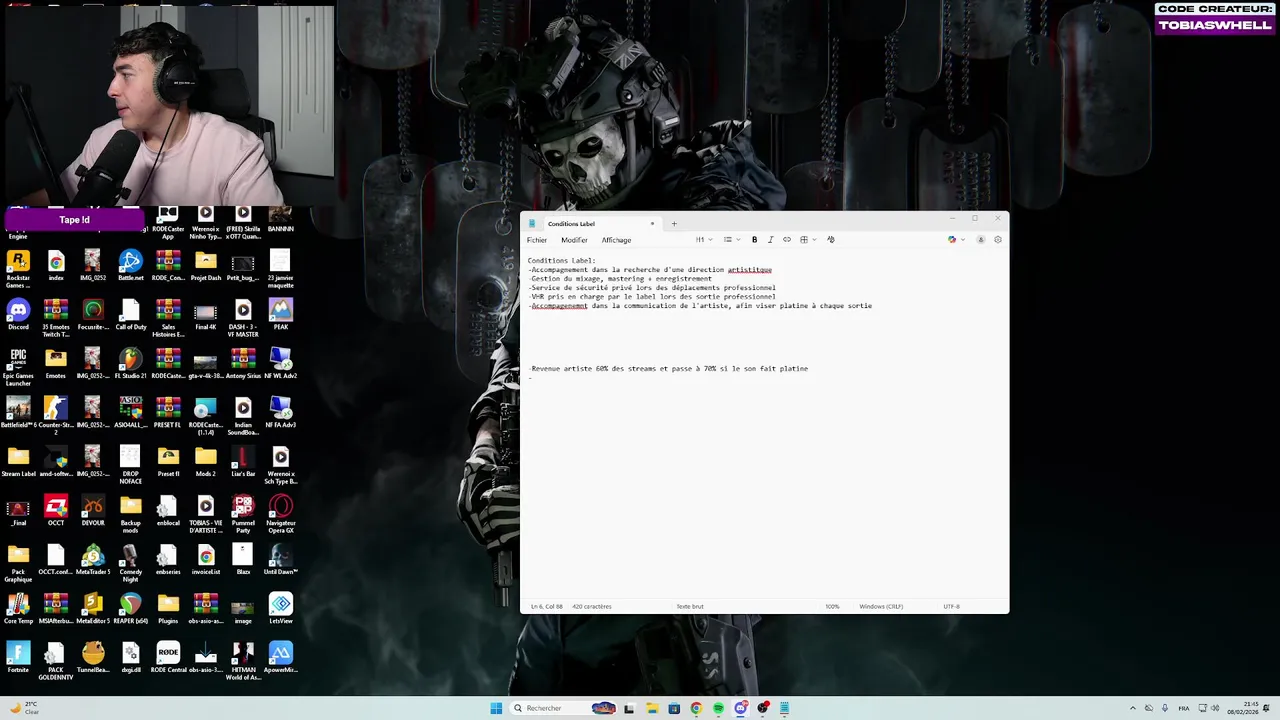Open Notepad settings gear
The image size is (1280, 720).
point(997,240)
